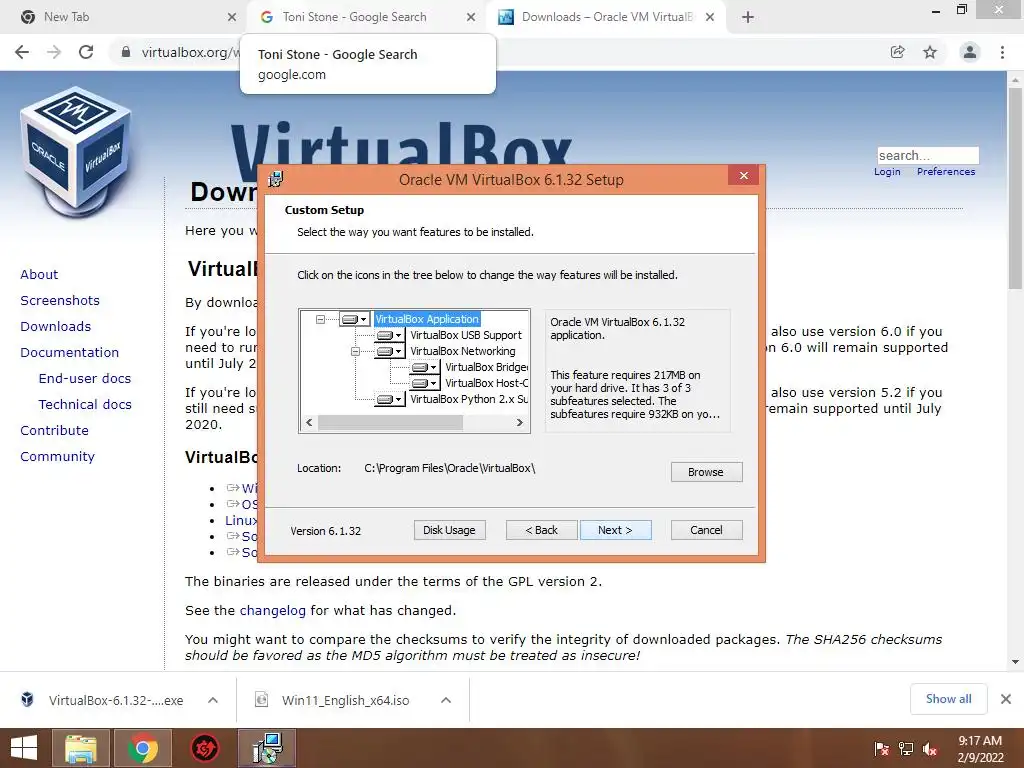Screen dimensions: 1024x768
Task: Click the VirtualBox cube logo
Action: click(76, 152)
